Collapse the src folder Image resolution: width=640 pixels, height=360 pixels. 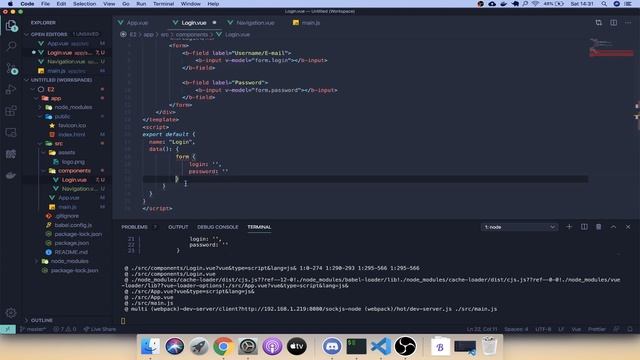[59, 144]
